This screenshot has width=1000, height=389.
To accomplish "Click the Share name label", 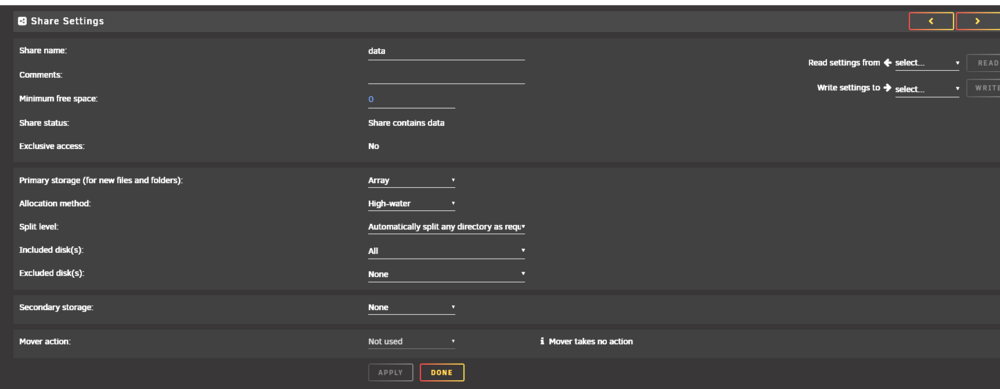I will coord(43,50).
